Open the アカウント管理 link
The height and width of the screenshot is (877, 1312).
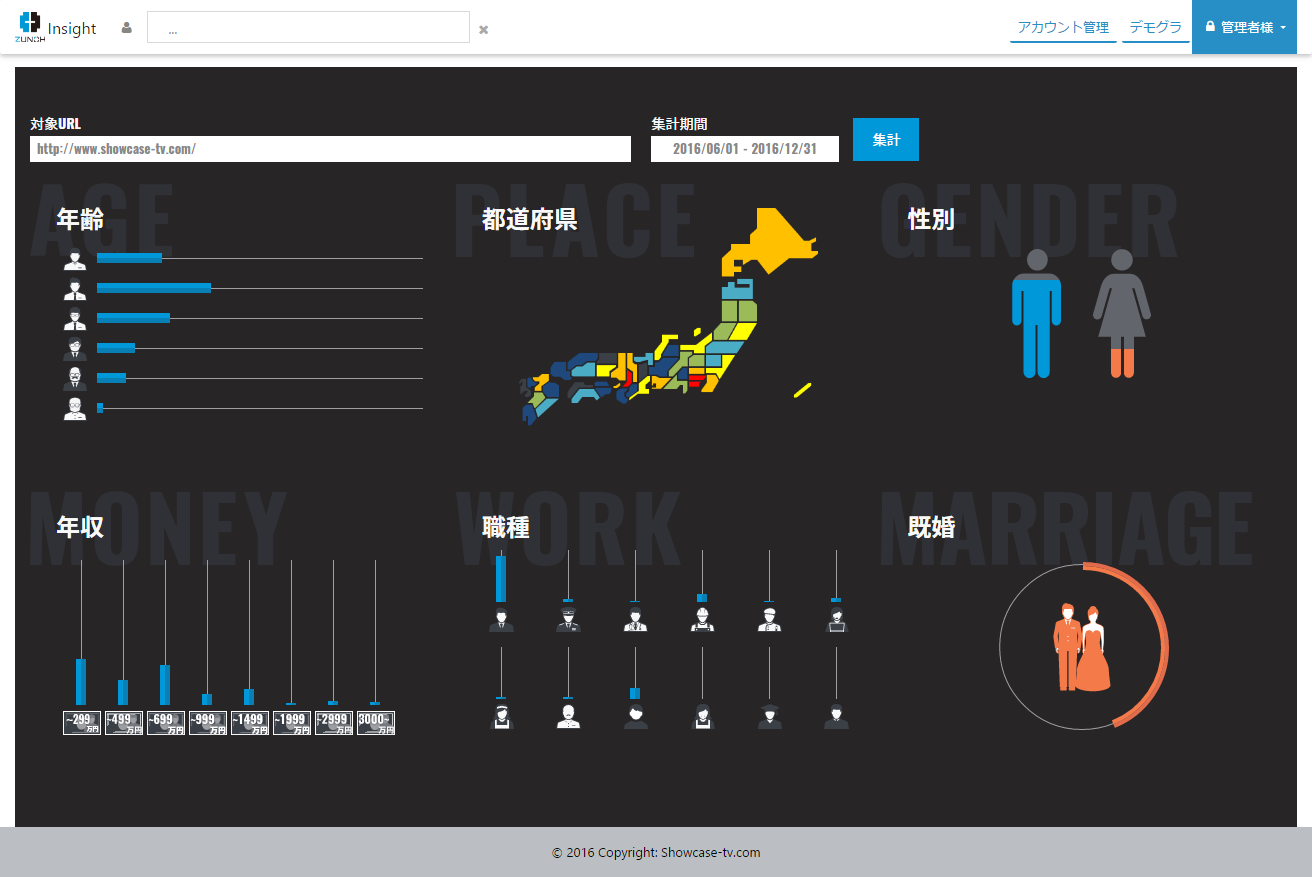1063,27
